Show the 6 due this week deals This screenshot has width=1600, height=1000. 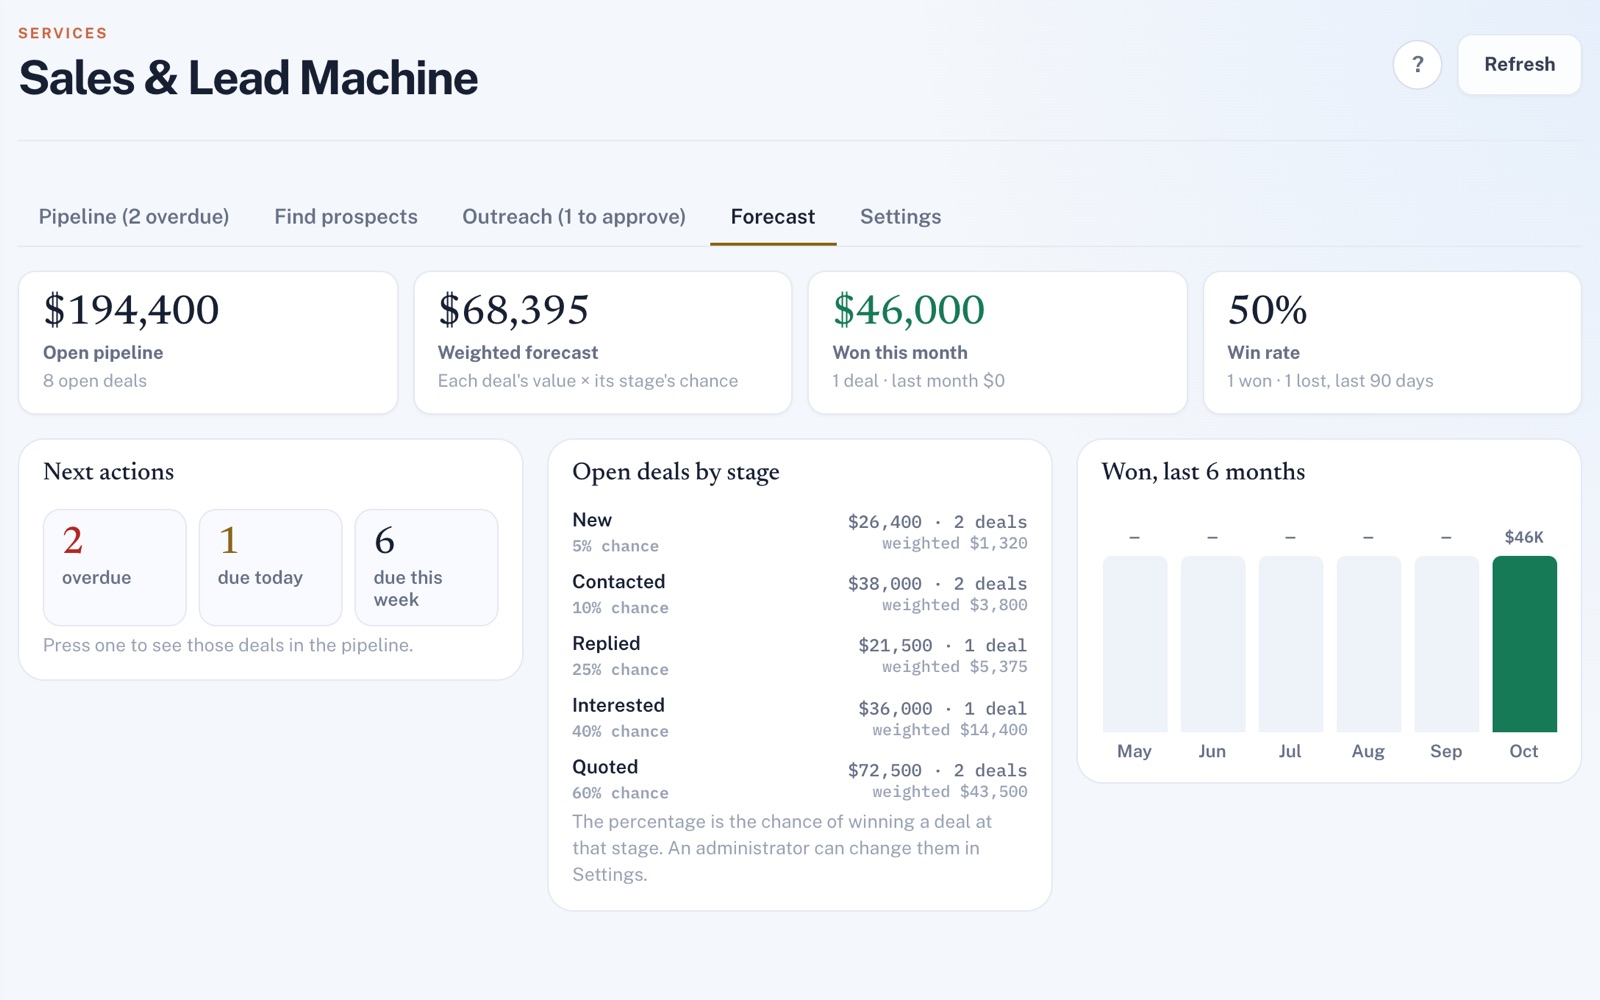click(426, 567)
